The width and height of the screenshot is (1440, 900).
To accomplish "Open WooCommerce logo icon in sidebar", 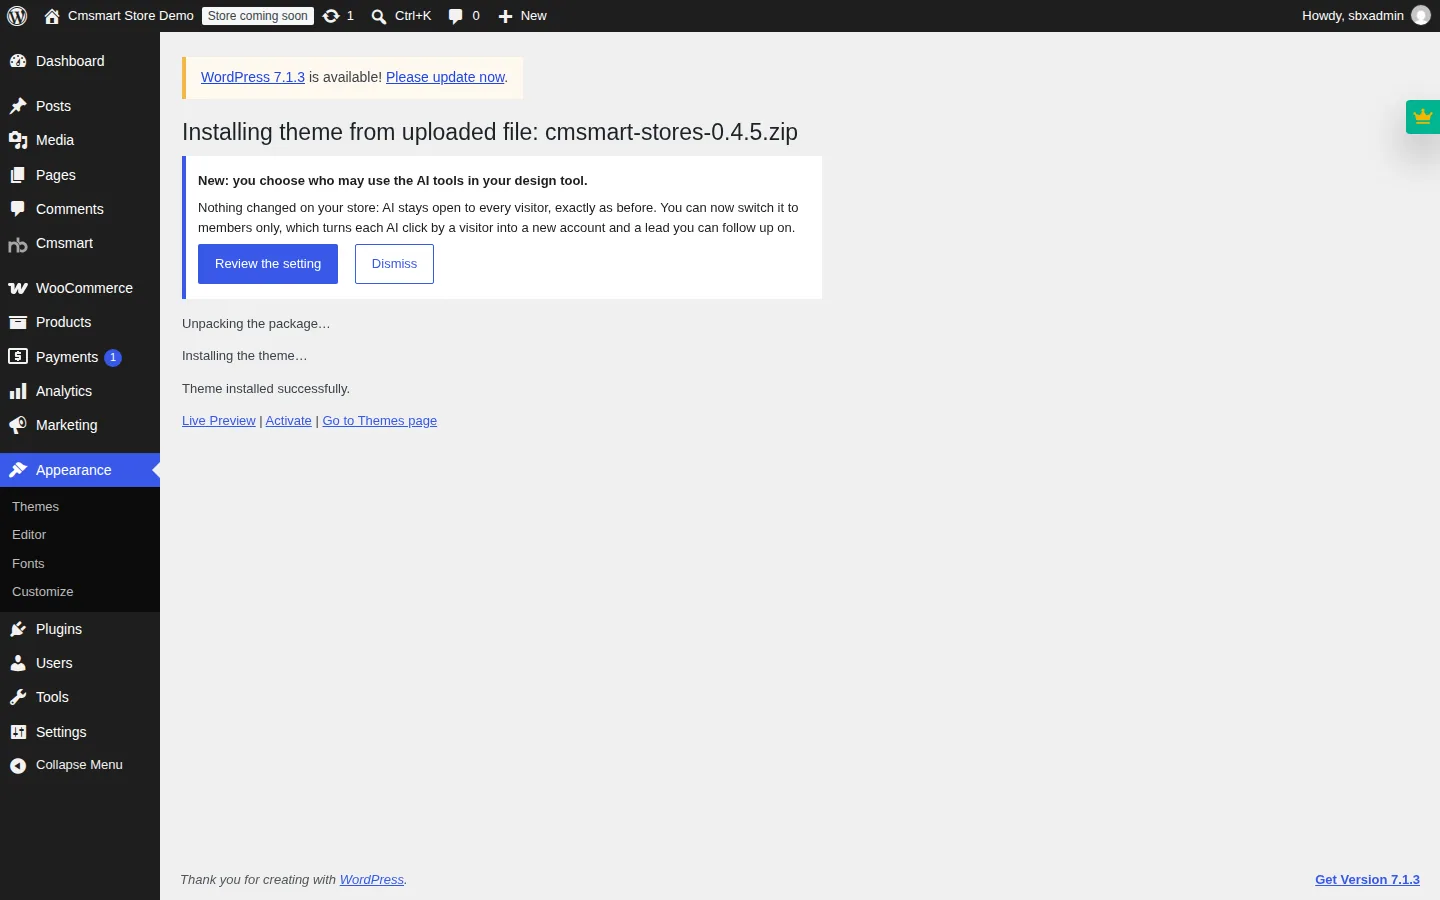I will click(x=18, y=288).
